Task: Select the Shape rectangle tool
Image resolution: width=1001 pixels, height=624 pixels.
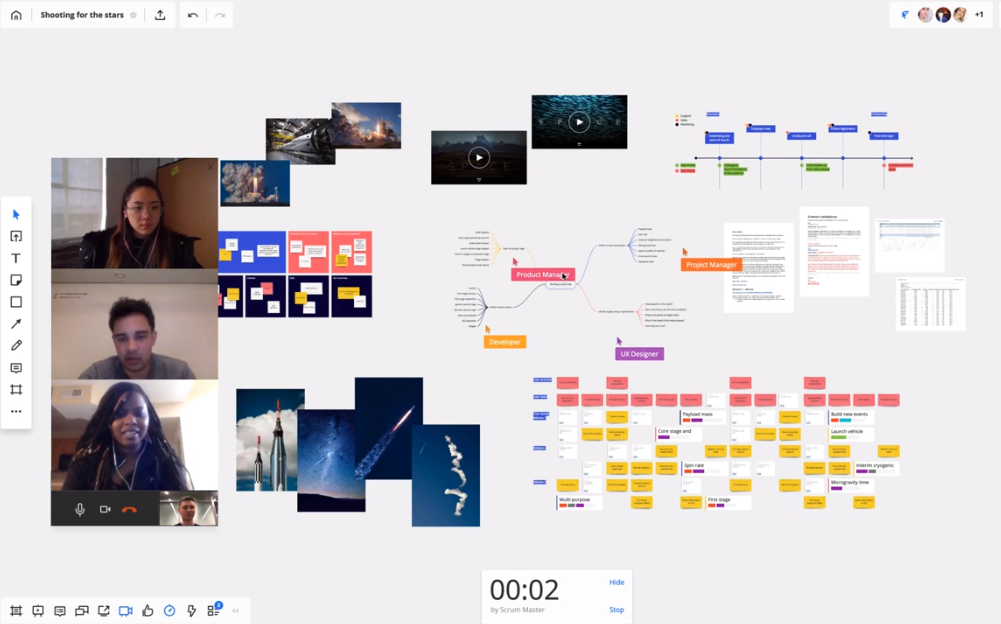Action: tap(16, 301)
